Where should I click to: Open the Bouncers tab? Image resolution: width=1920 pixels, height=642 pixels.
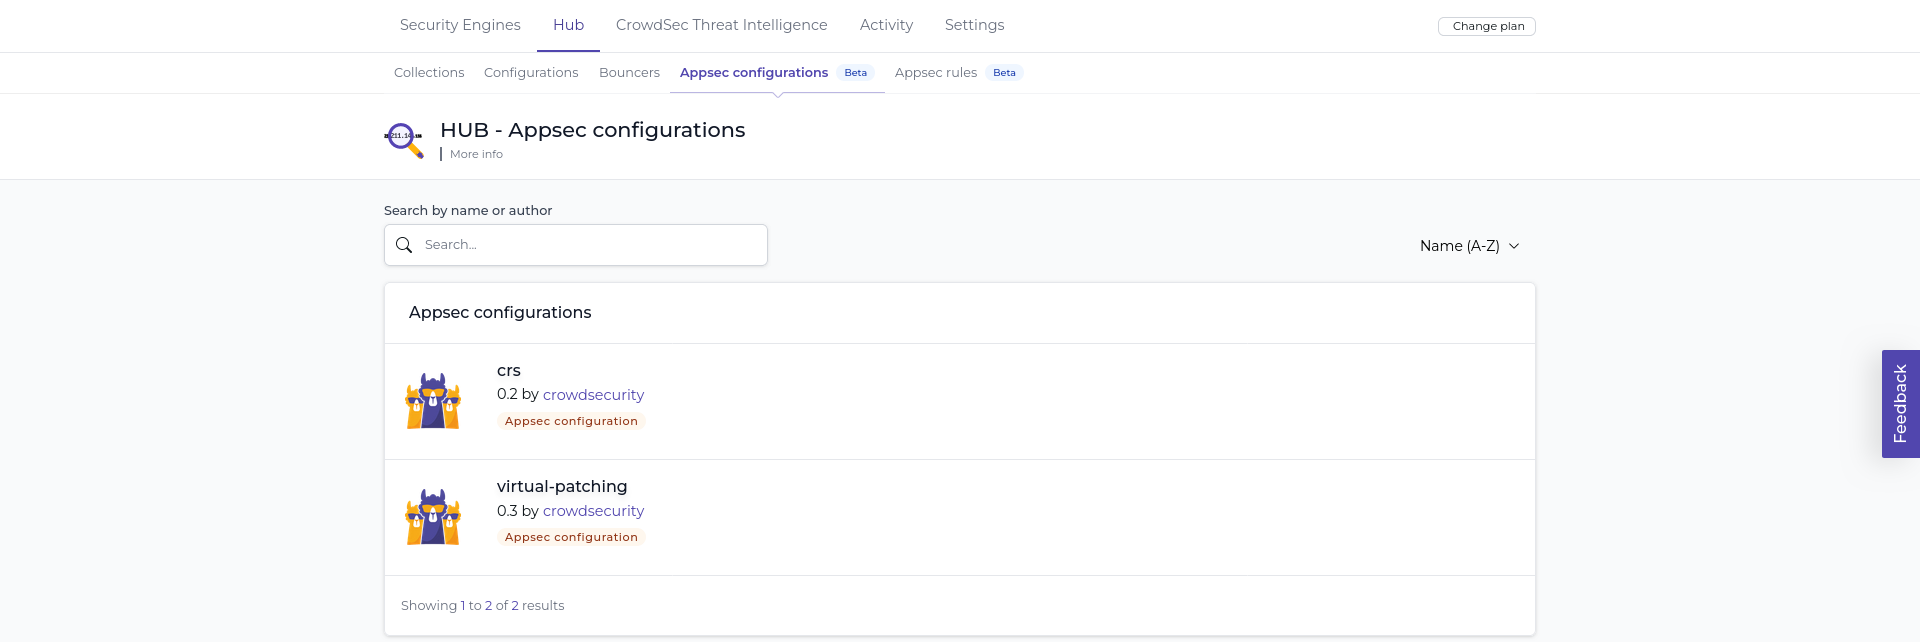[x=629, y=72]
